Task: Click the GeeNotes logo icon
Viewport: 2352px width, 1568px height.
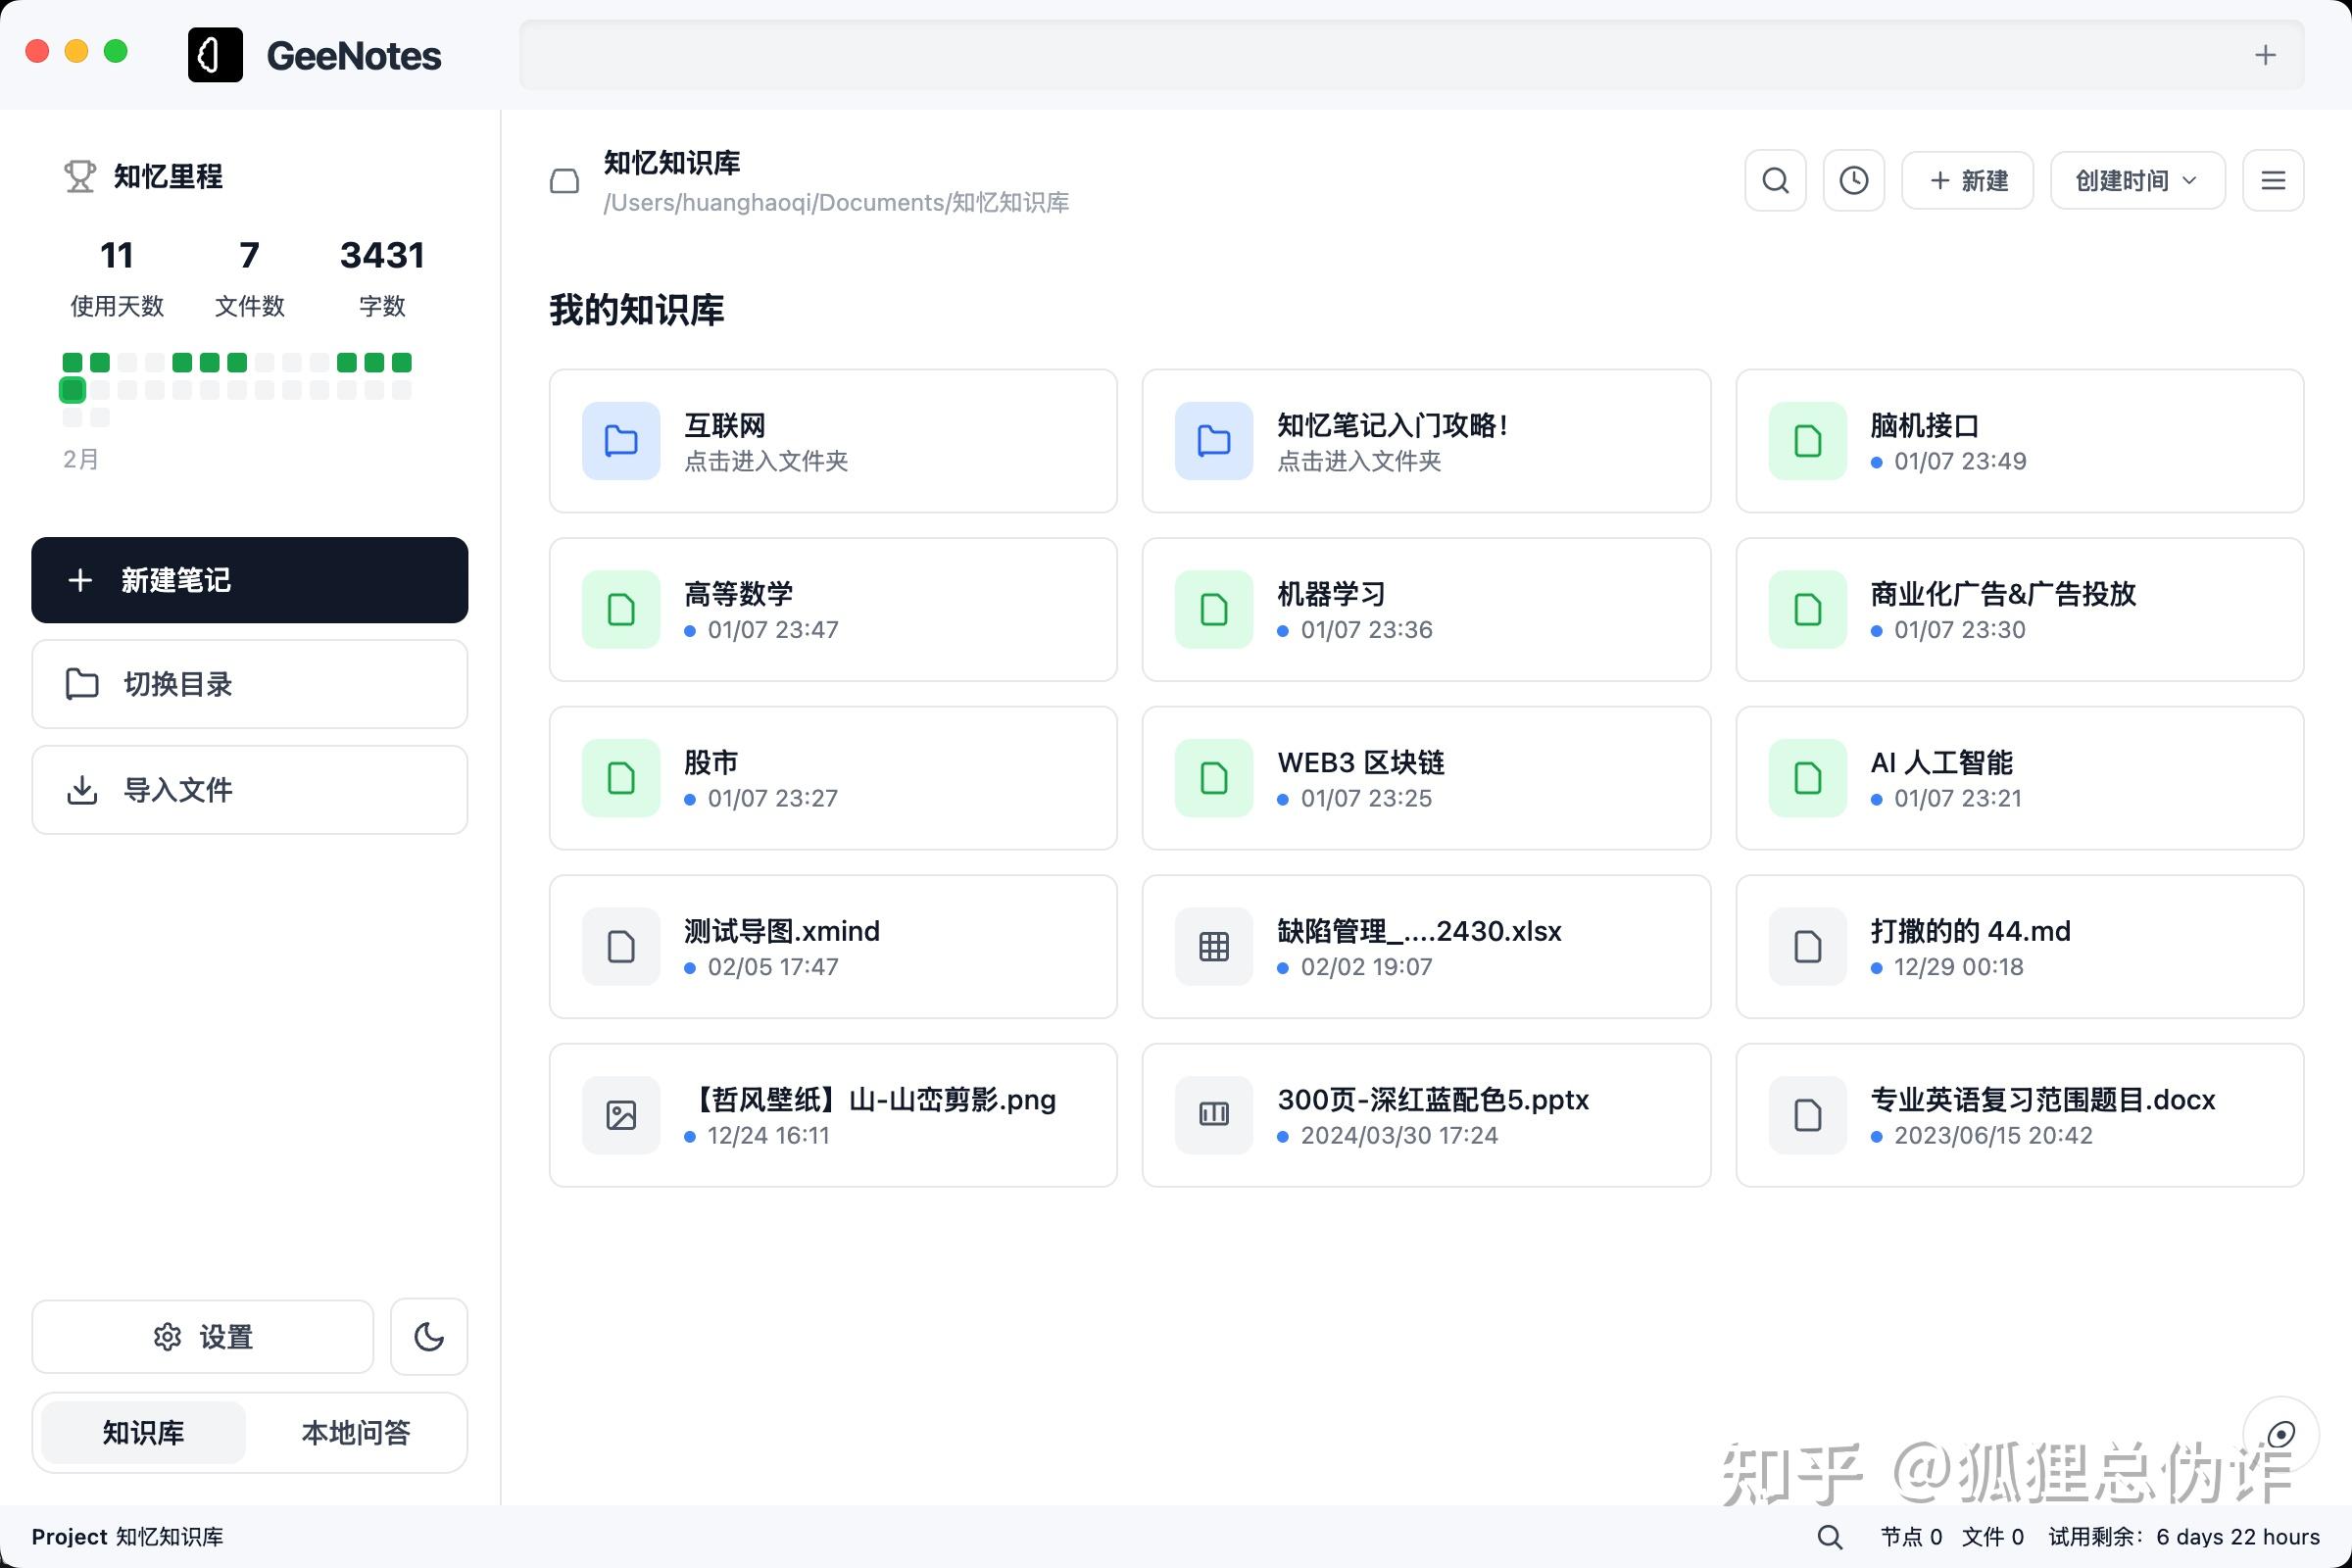Action: (215, 55)
